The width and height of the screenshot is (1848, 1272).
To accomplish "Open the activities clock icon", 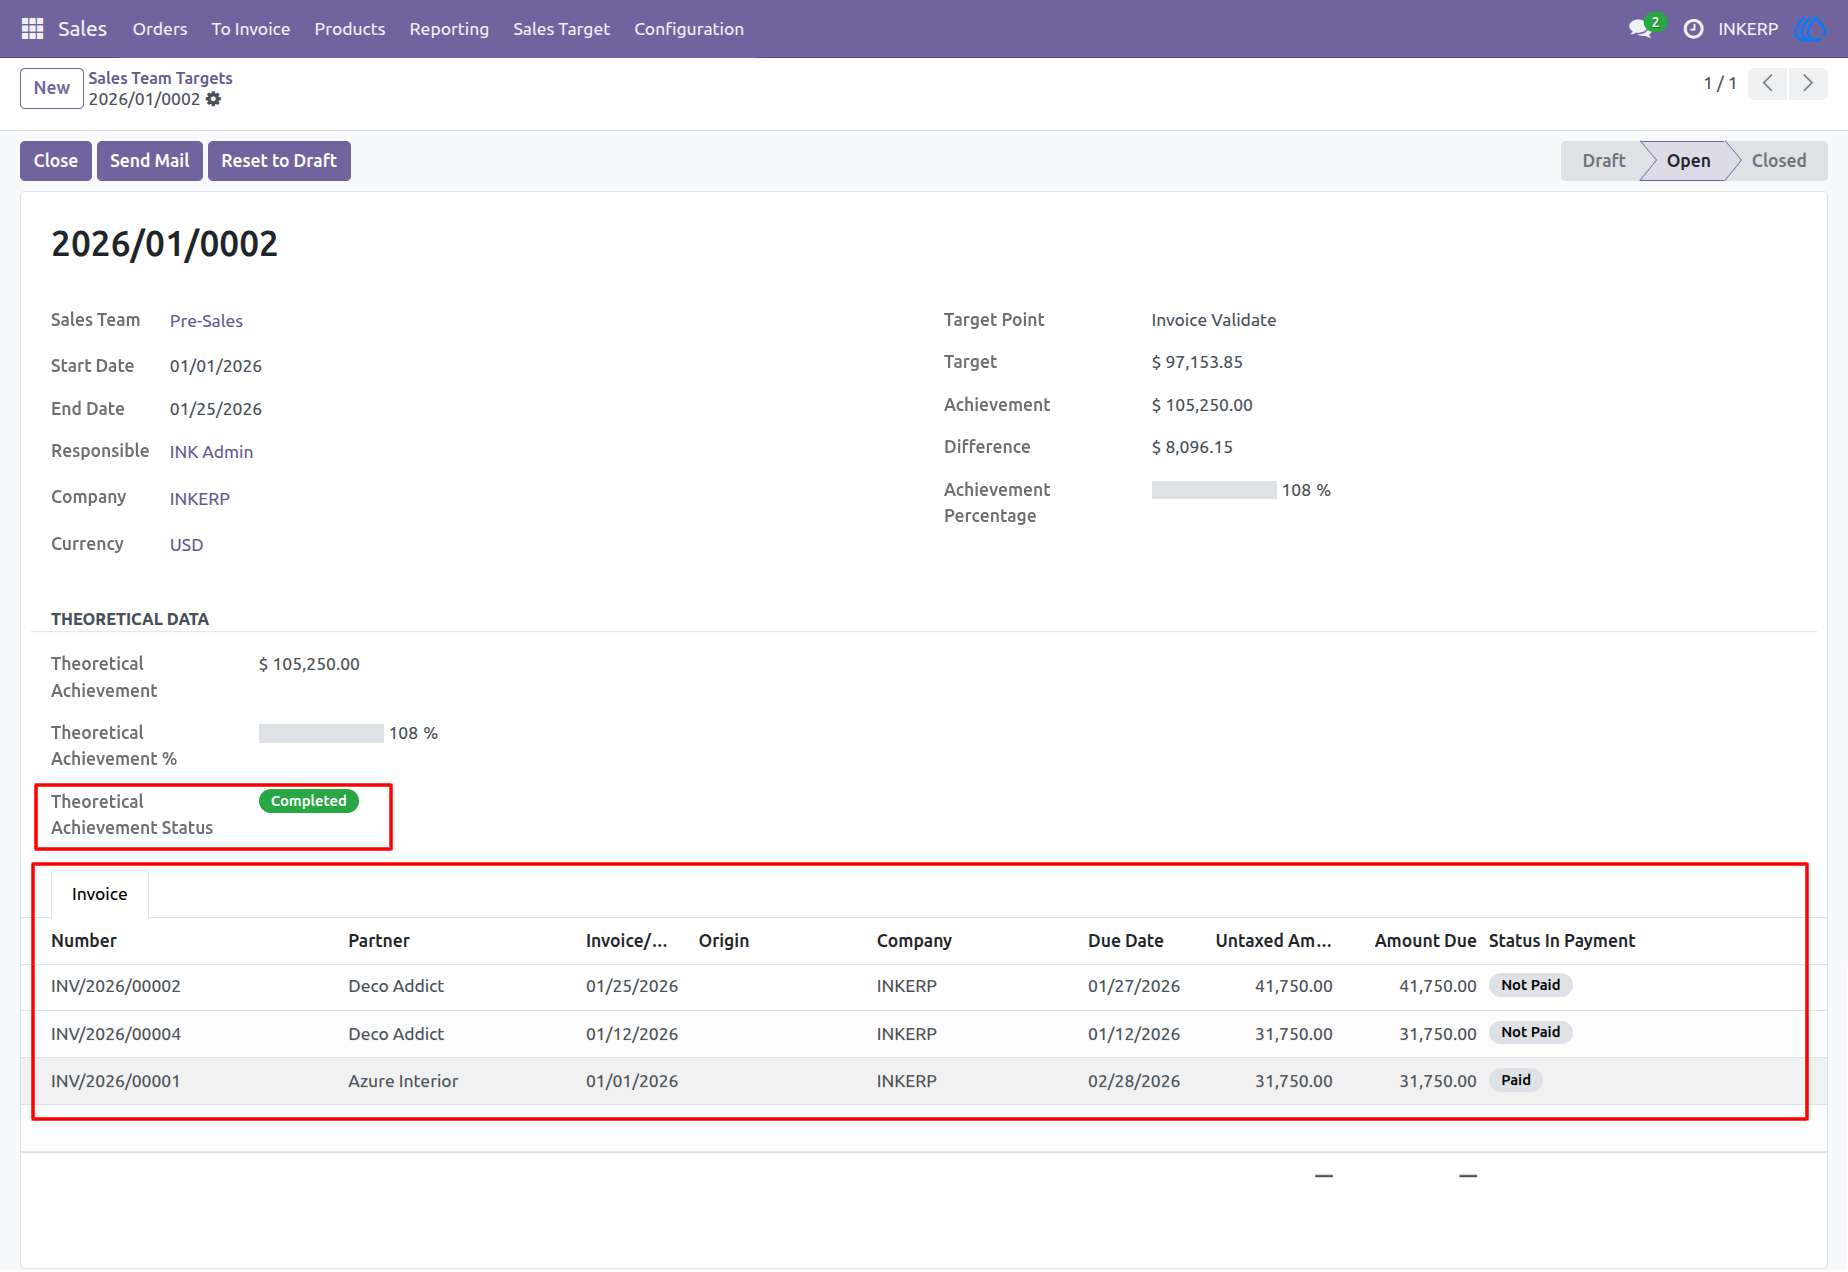I will pos(1693,29).
